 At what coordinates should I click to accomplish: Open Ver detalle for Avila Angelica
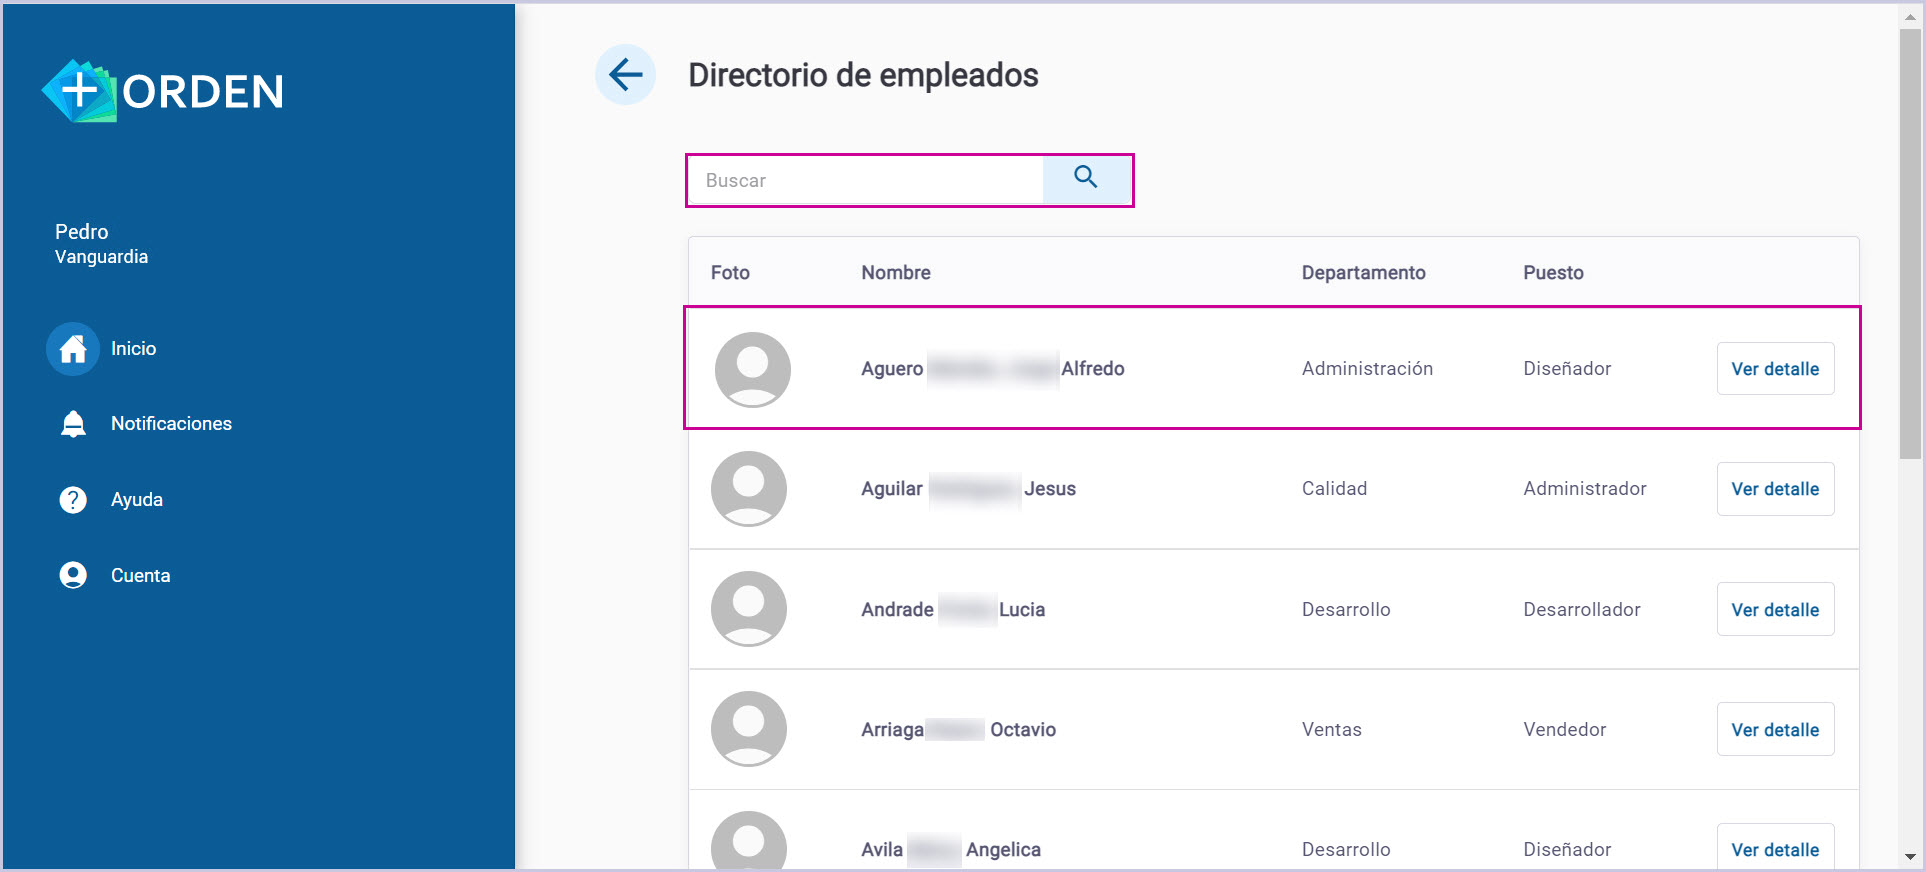pos(1775,849)
